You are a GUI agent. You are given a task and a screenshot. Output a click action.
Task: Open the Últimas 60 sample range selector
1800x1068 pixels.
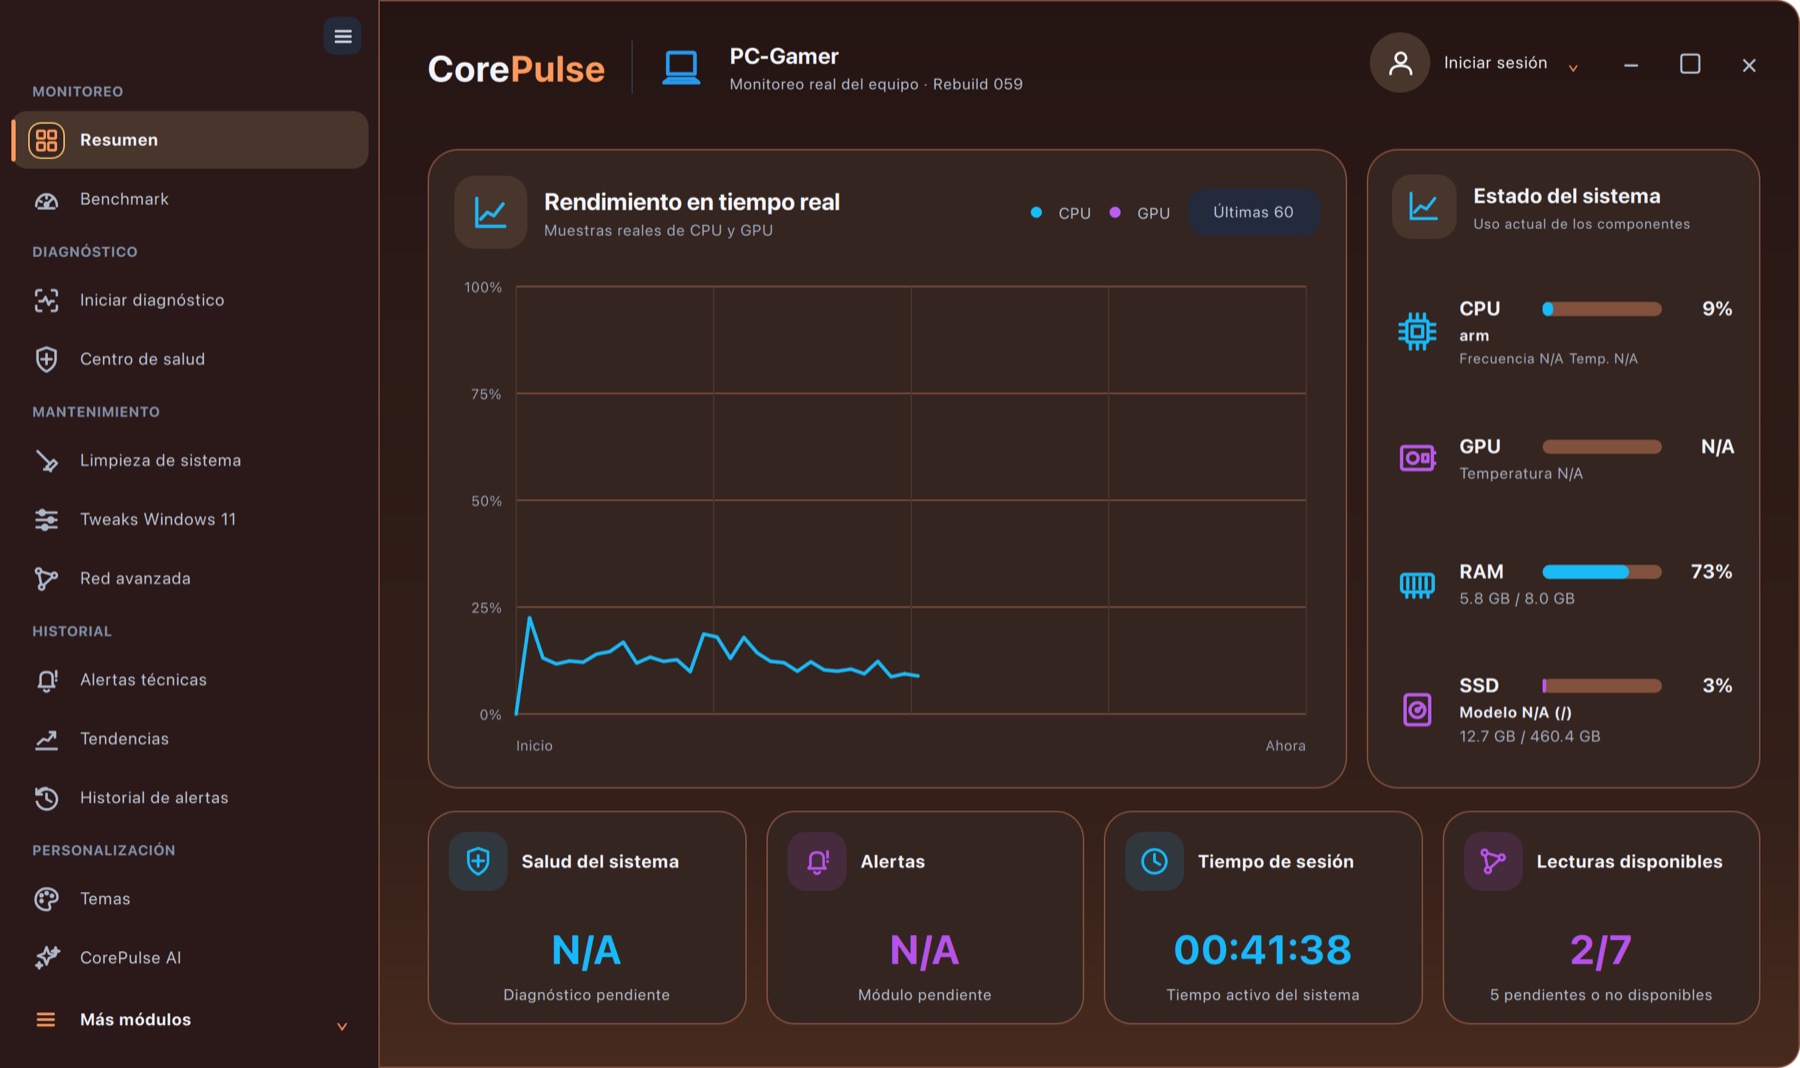pos(1253,212)
